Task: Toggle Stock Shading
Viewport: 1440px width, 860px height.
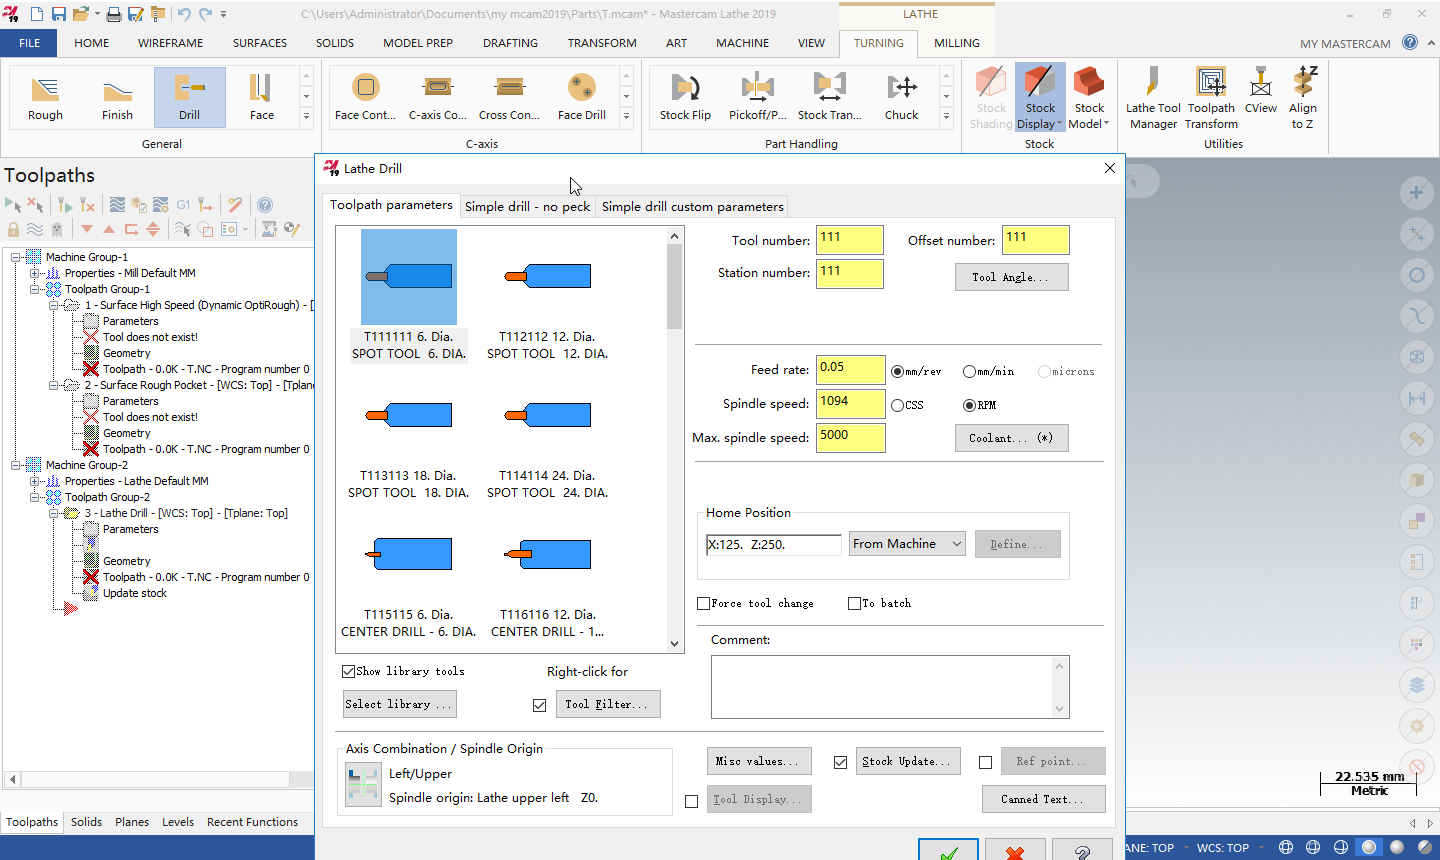Action: pyautogui.click(x=991, y=98)
